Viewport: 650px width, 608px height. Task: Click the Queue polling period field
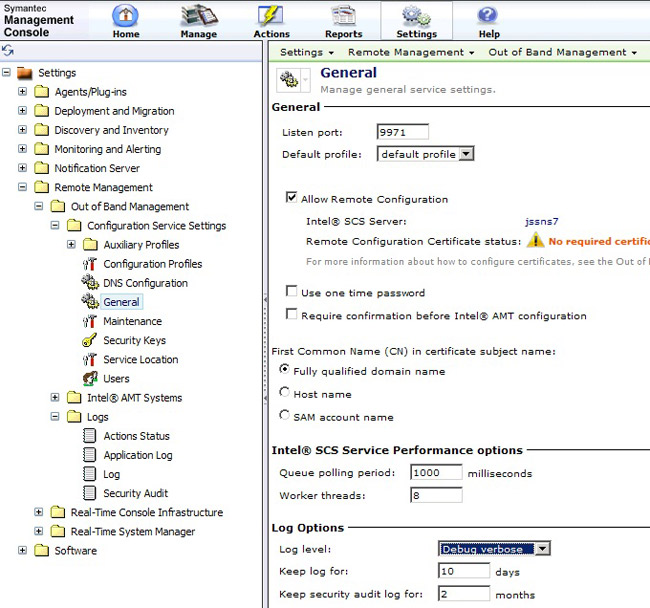pos(436,472)
